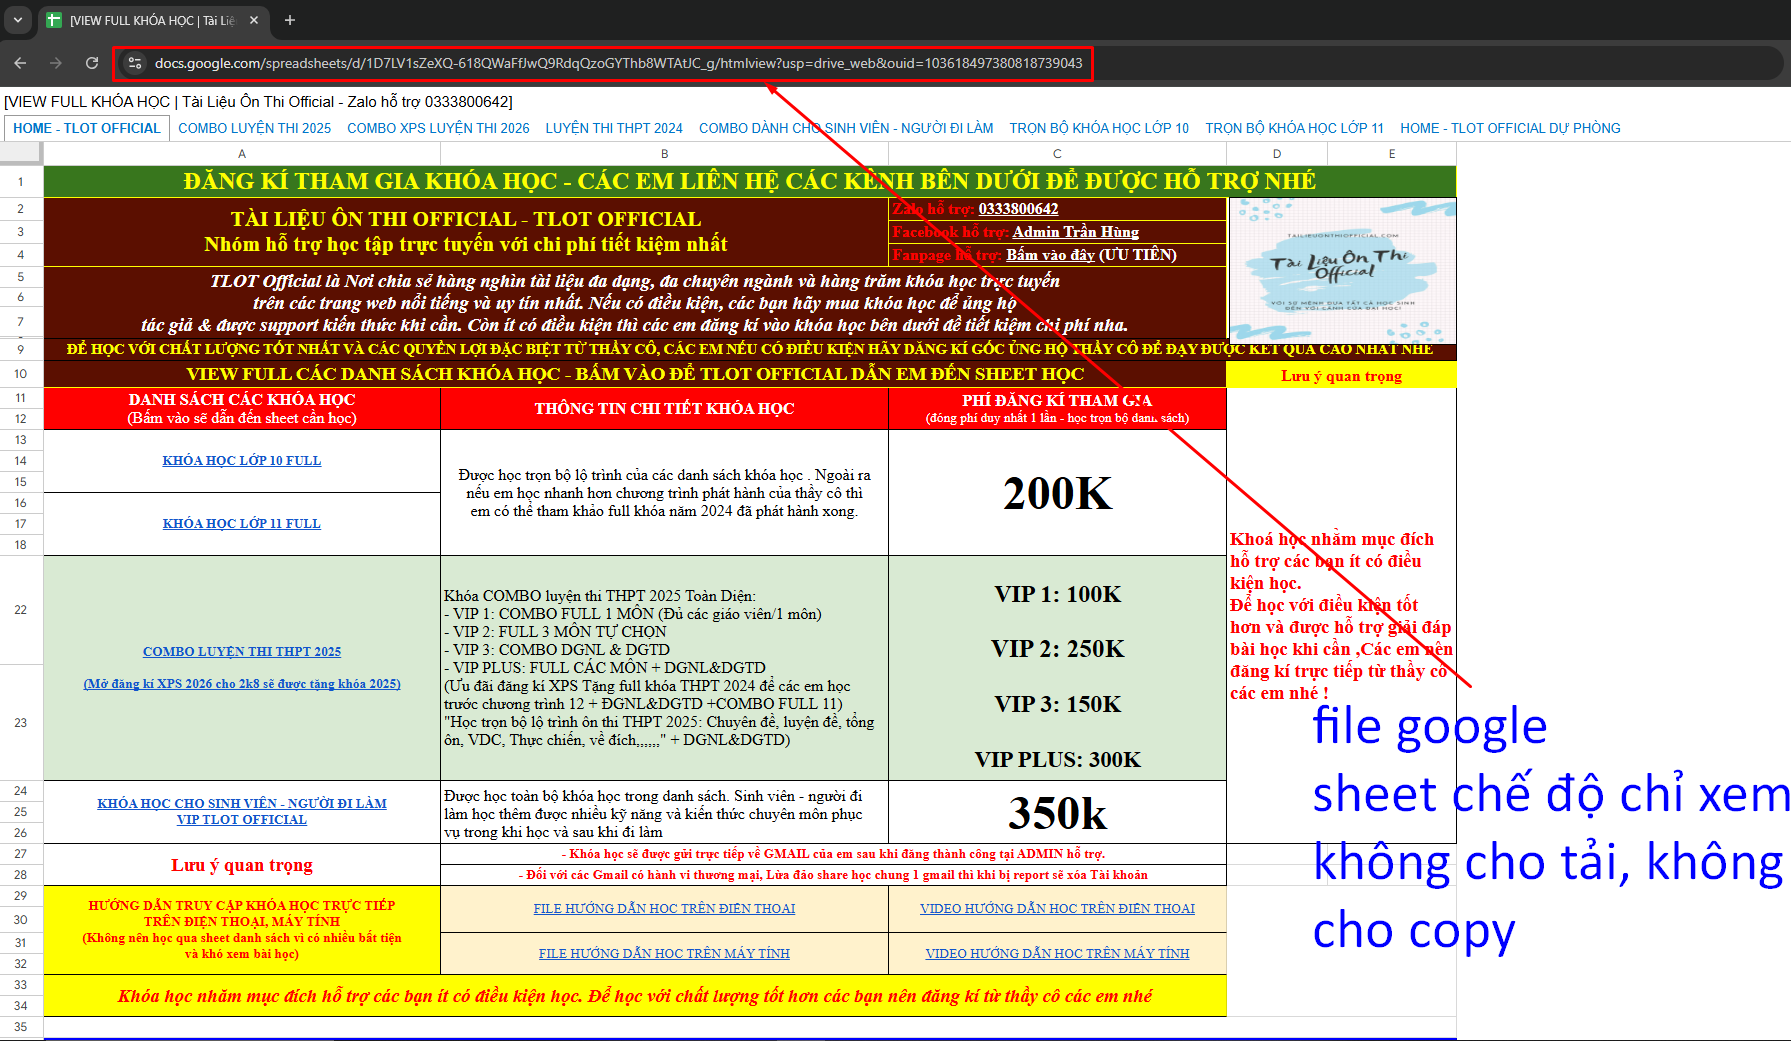The height and width of the screenshot is (1041, 1791).
Task: Switch to HOME - TLOT OFFICIAL sheet tab
Action: coord(86,128)
